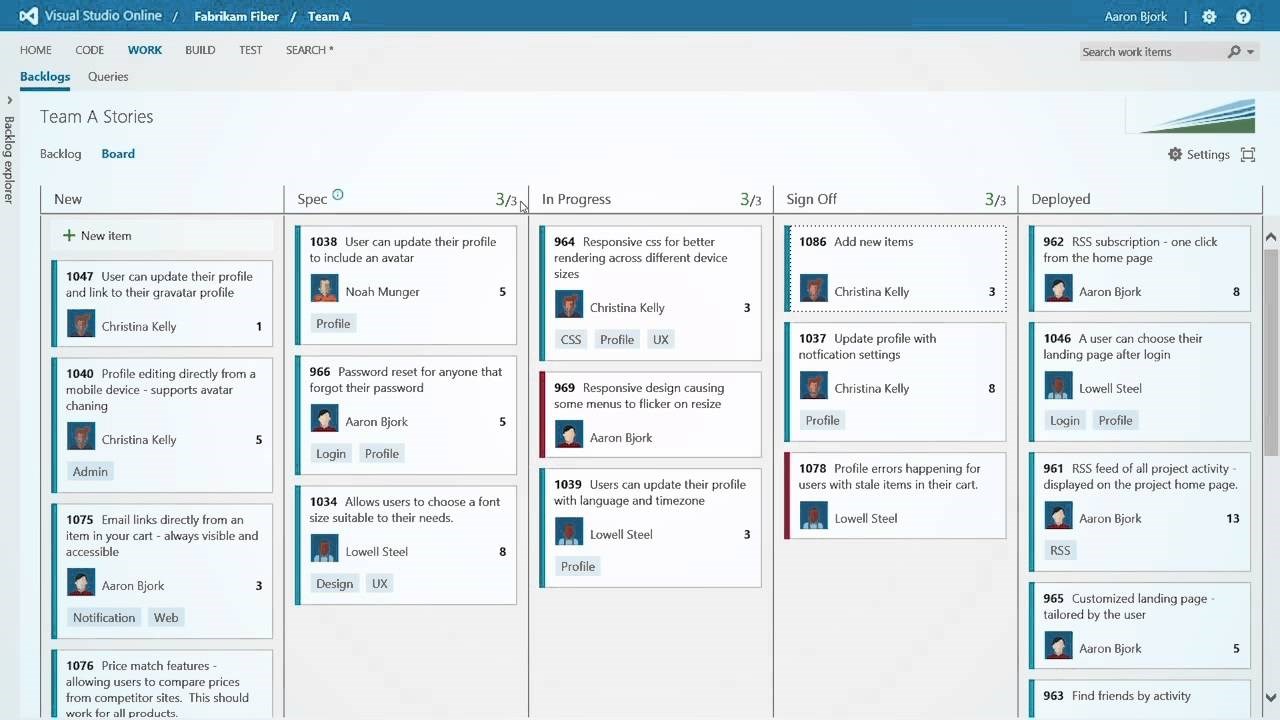Click the RSS tag on card 961
Viewport: 1280px width, 720px height.
click(x=1060, y=551)
